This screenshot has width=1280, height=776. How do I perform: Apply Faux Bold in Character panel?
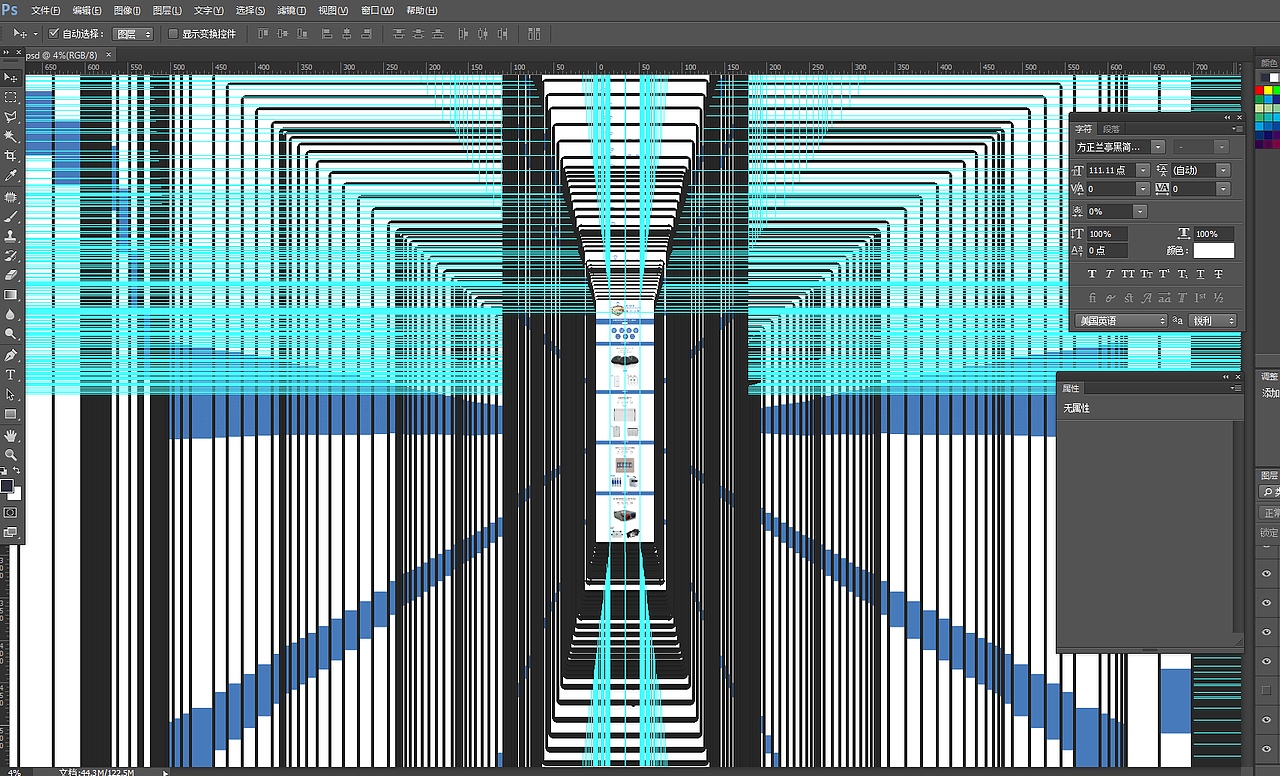tap(1092, 274)
